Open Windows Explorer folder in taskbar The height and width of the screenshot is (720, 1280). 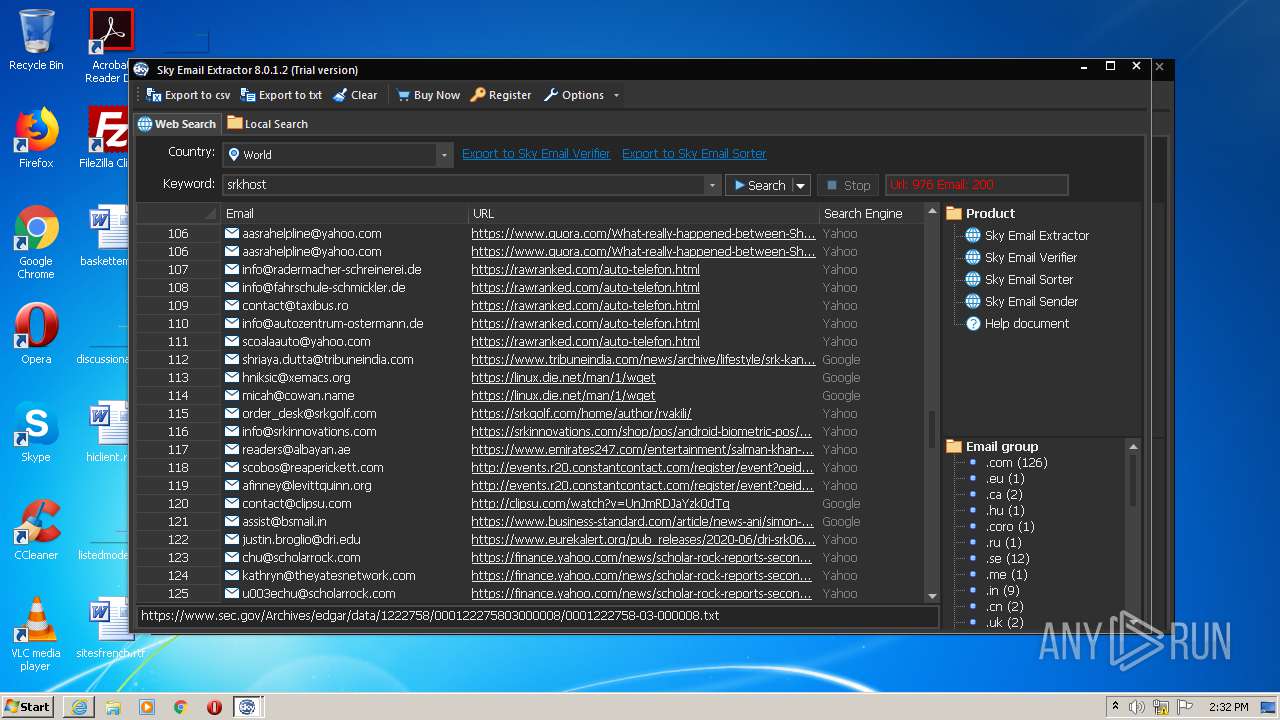click(x=113, y=707)
